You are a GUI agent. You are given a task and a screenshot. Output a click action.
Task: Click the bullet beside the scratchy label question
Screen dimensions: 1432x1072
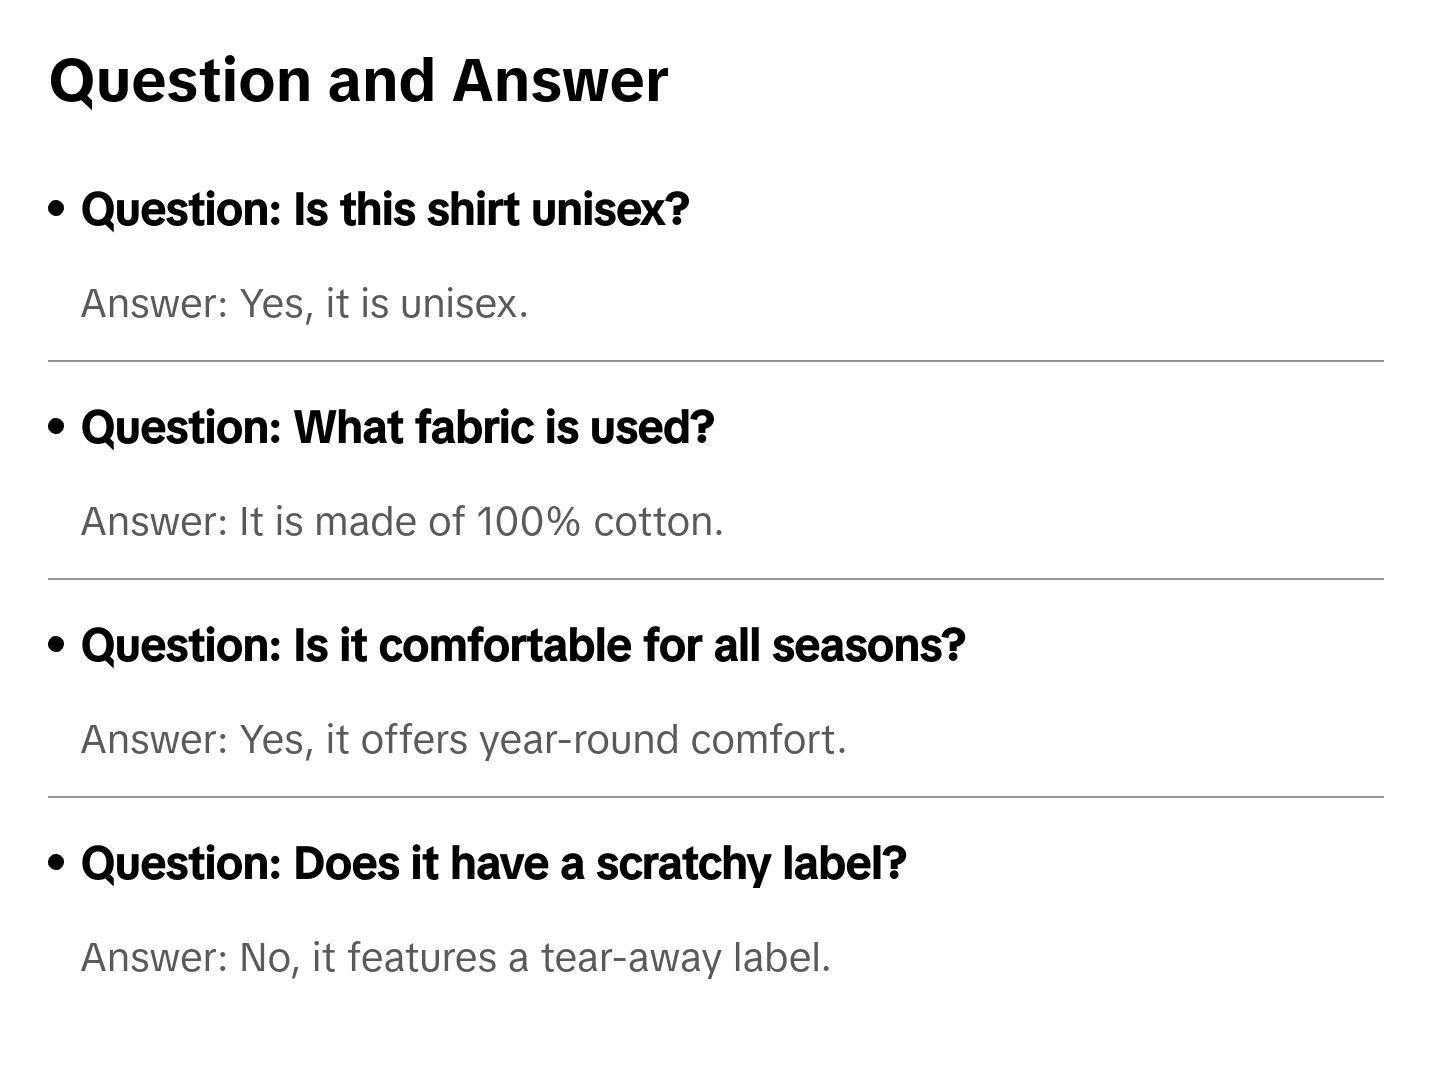57,863
